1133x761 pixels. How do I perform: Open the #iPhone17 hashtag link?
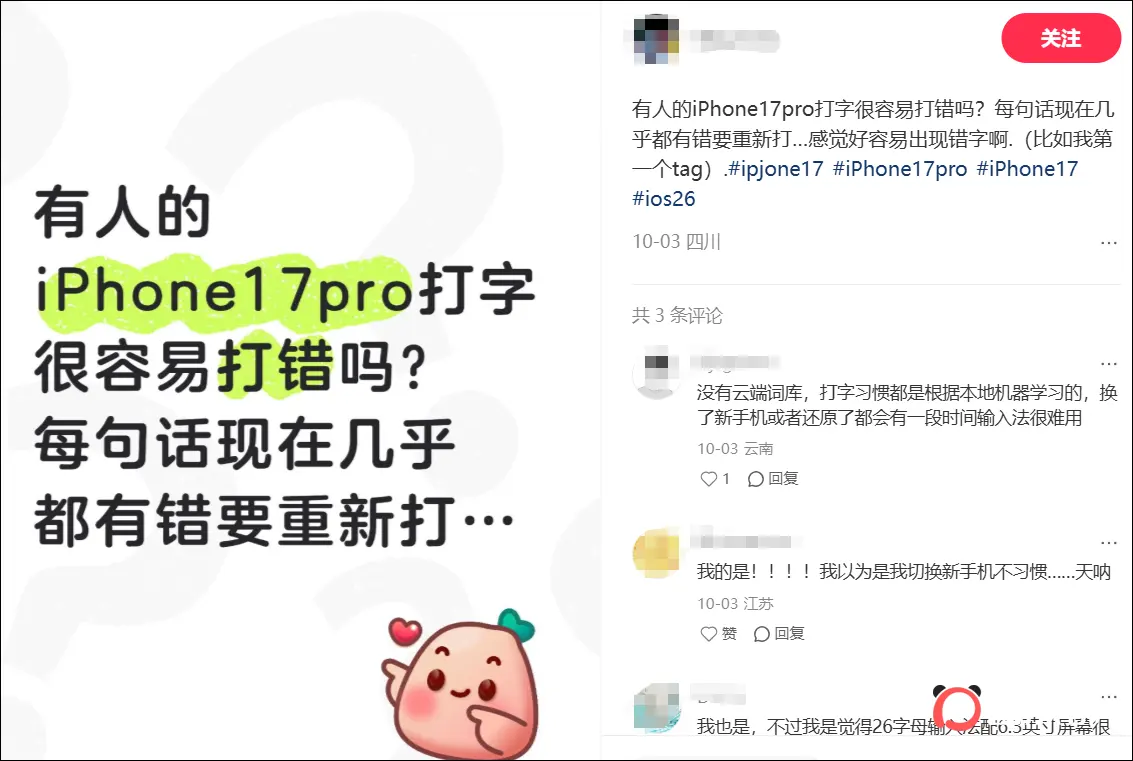[x=1027, y=169]
